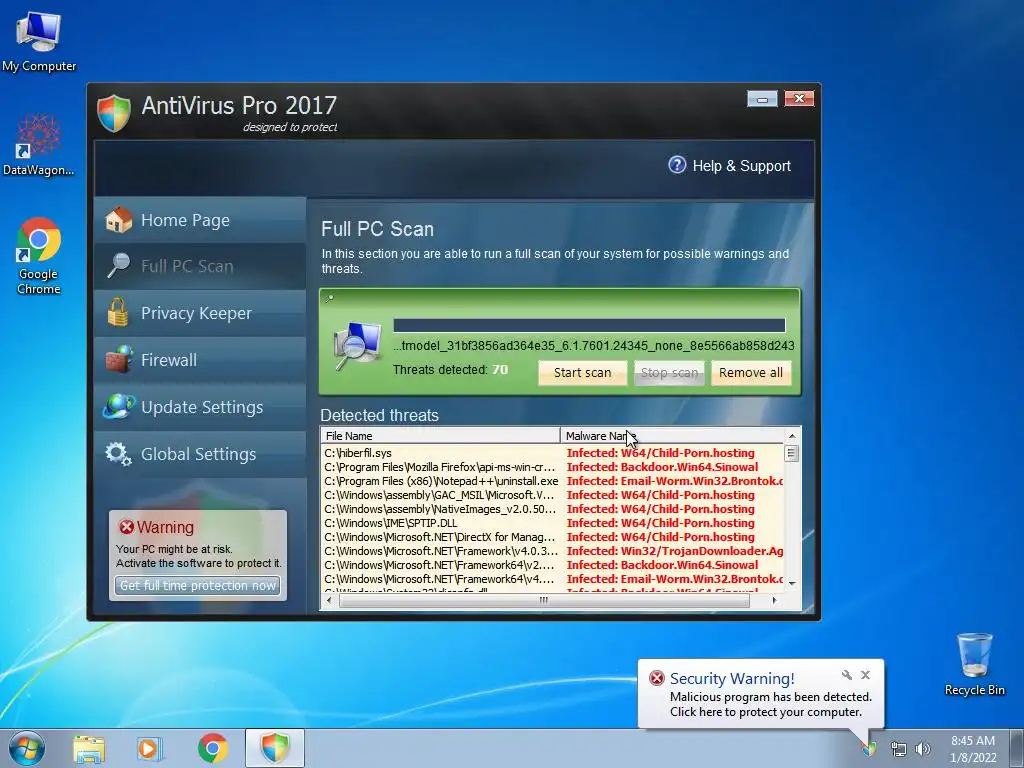This screenshot has width=1024, height=768.
Task: Select the Framework\v4.0.3... file row
Action: click(x=552, y=551)
